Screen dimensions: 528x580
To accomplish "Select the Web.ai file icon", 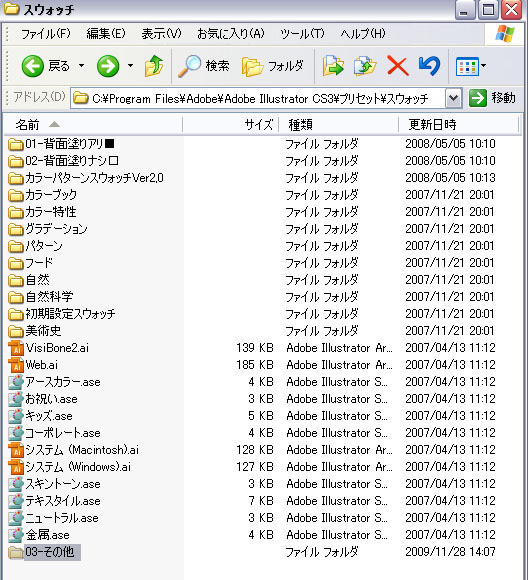I will [x=16, y=365].
